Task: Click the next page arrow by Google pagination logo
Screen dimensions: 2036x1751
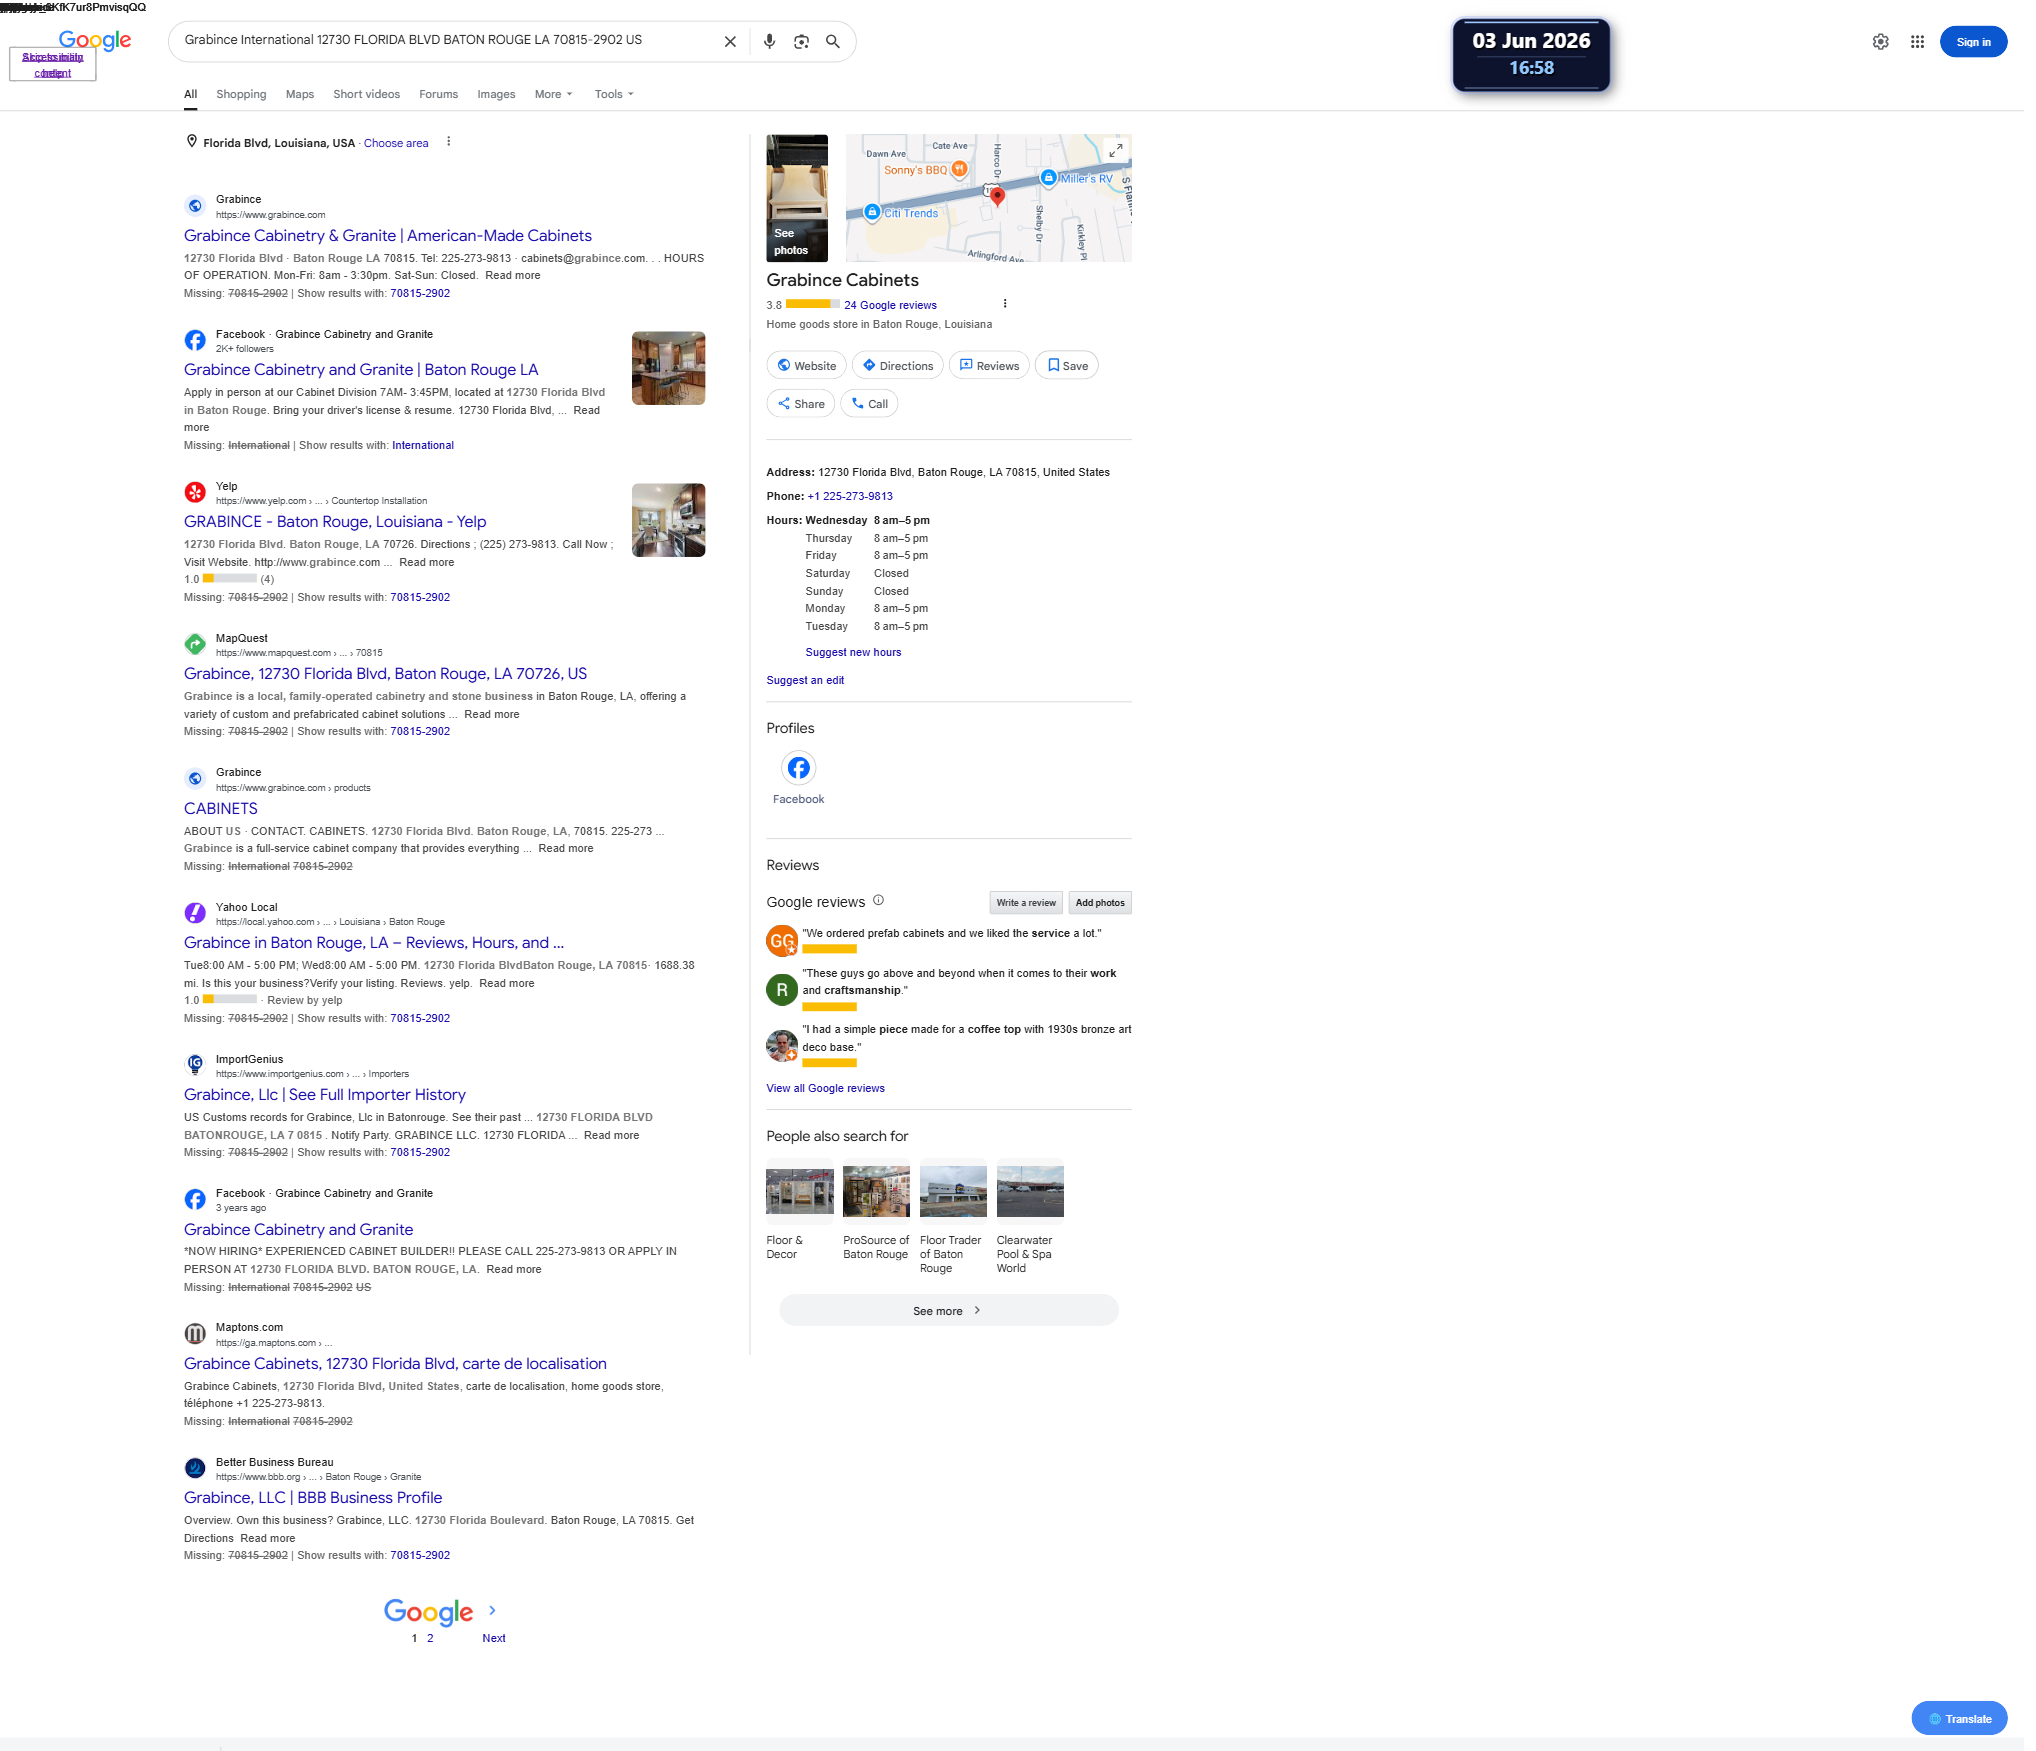Action: click(x=492, y=1610)
